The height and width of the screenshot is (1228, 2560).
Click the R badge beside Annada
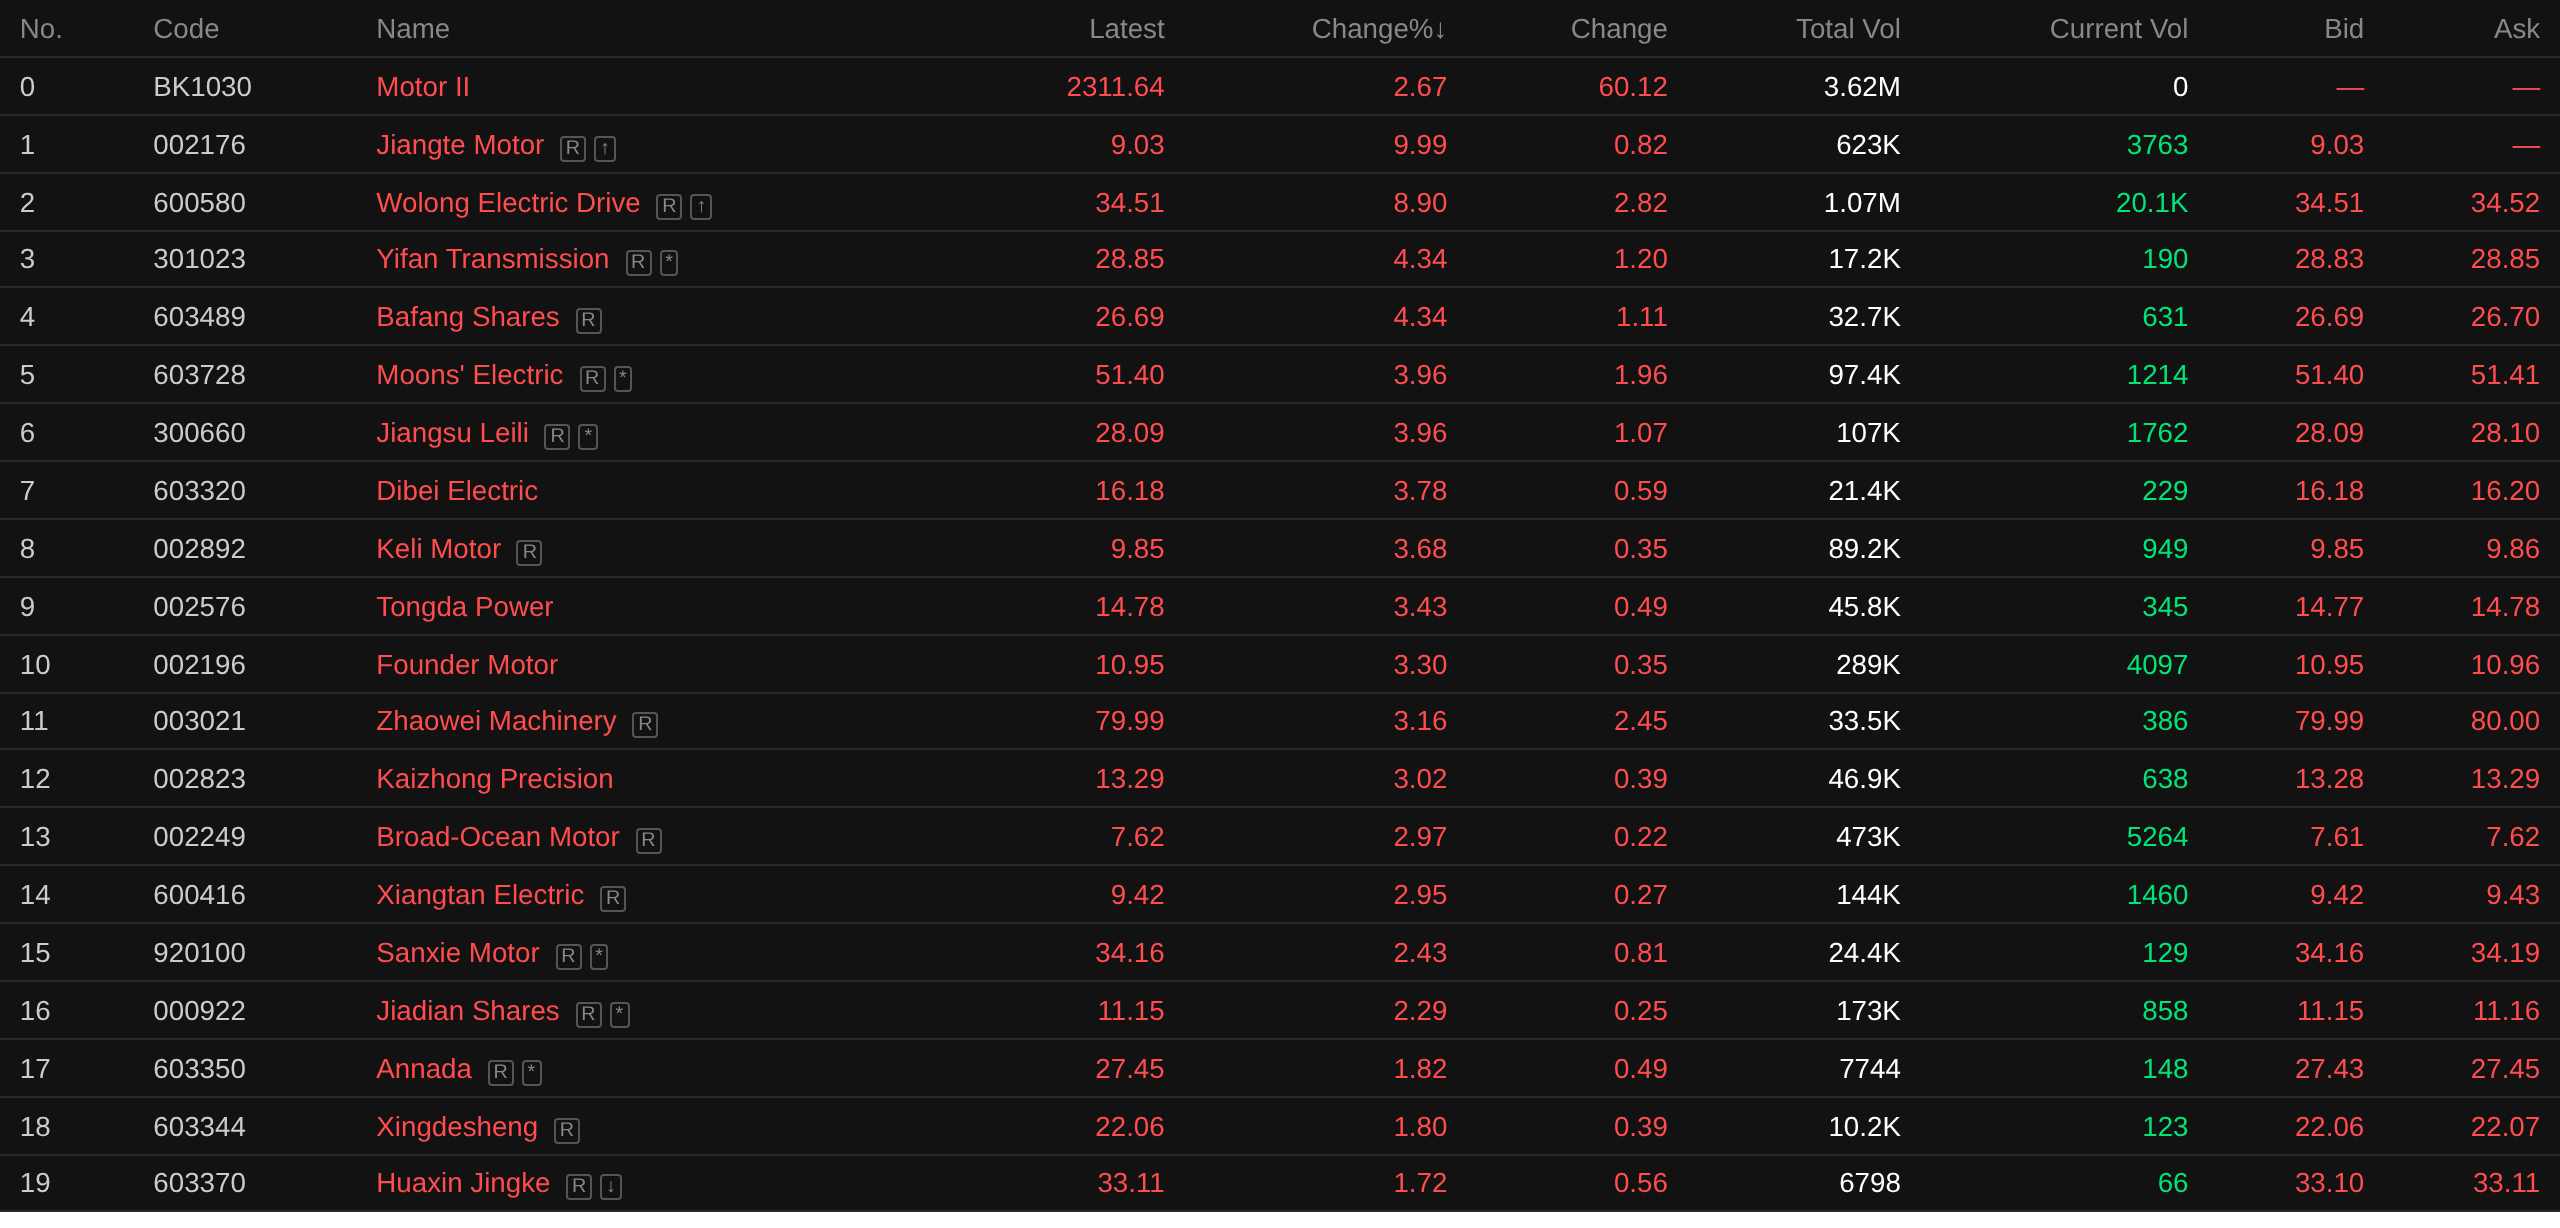pos(501,1072)
